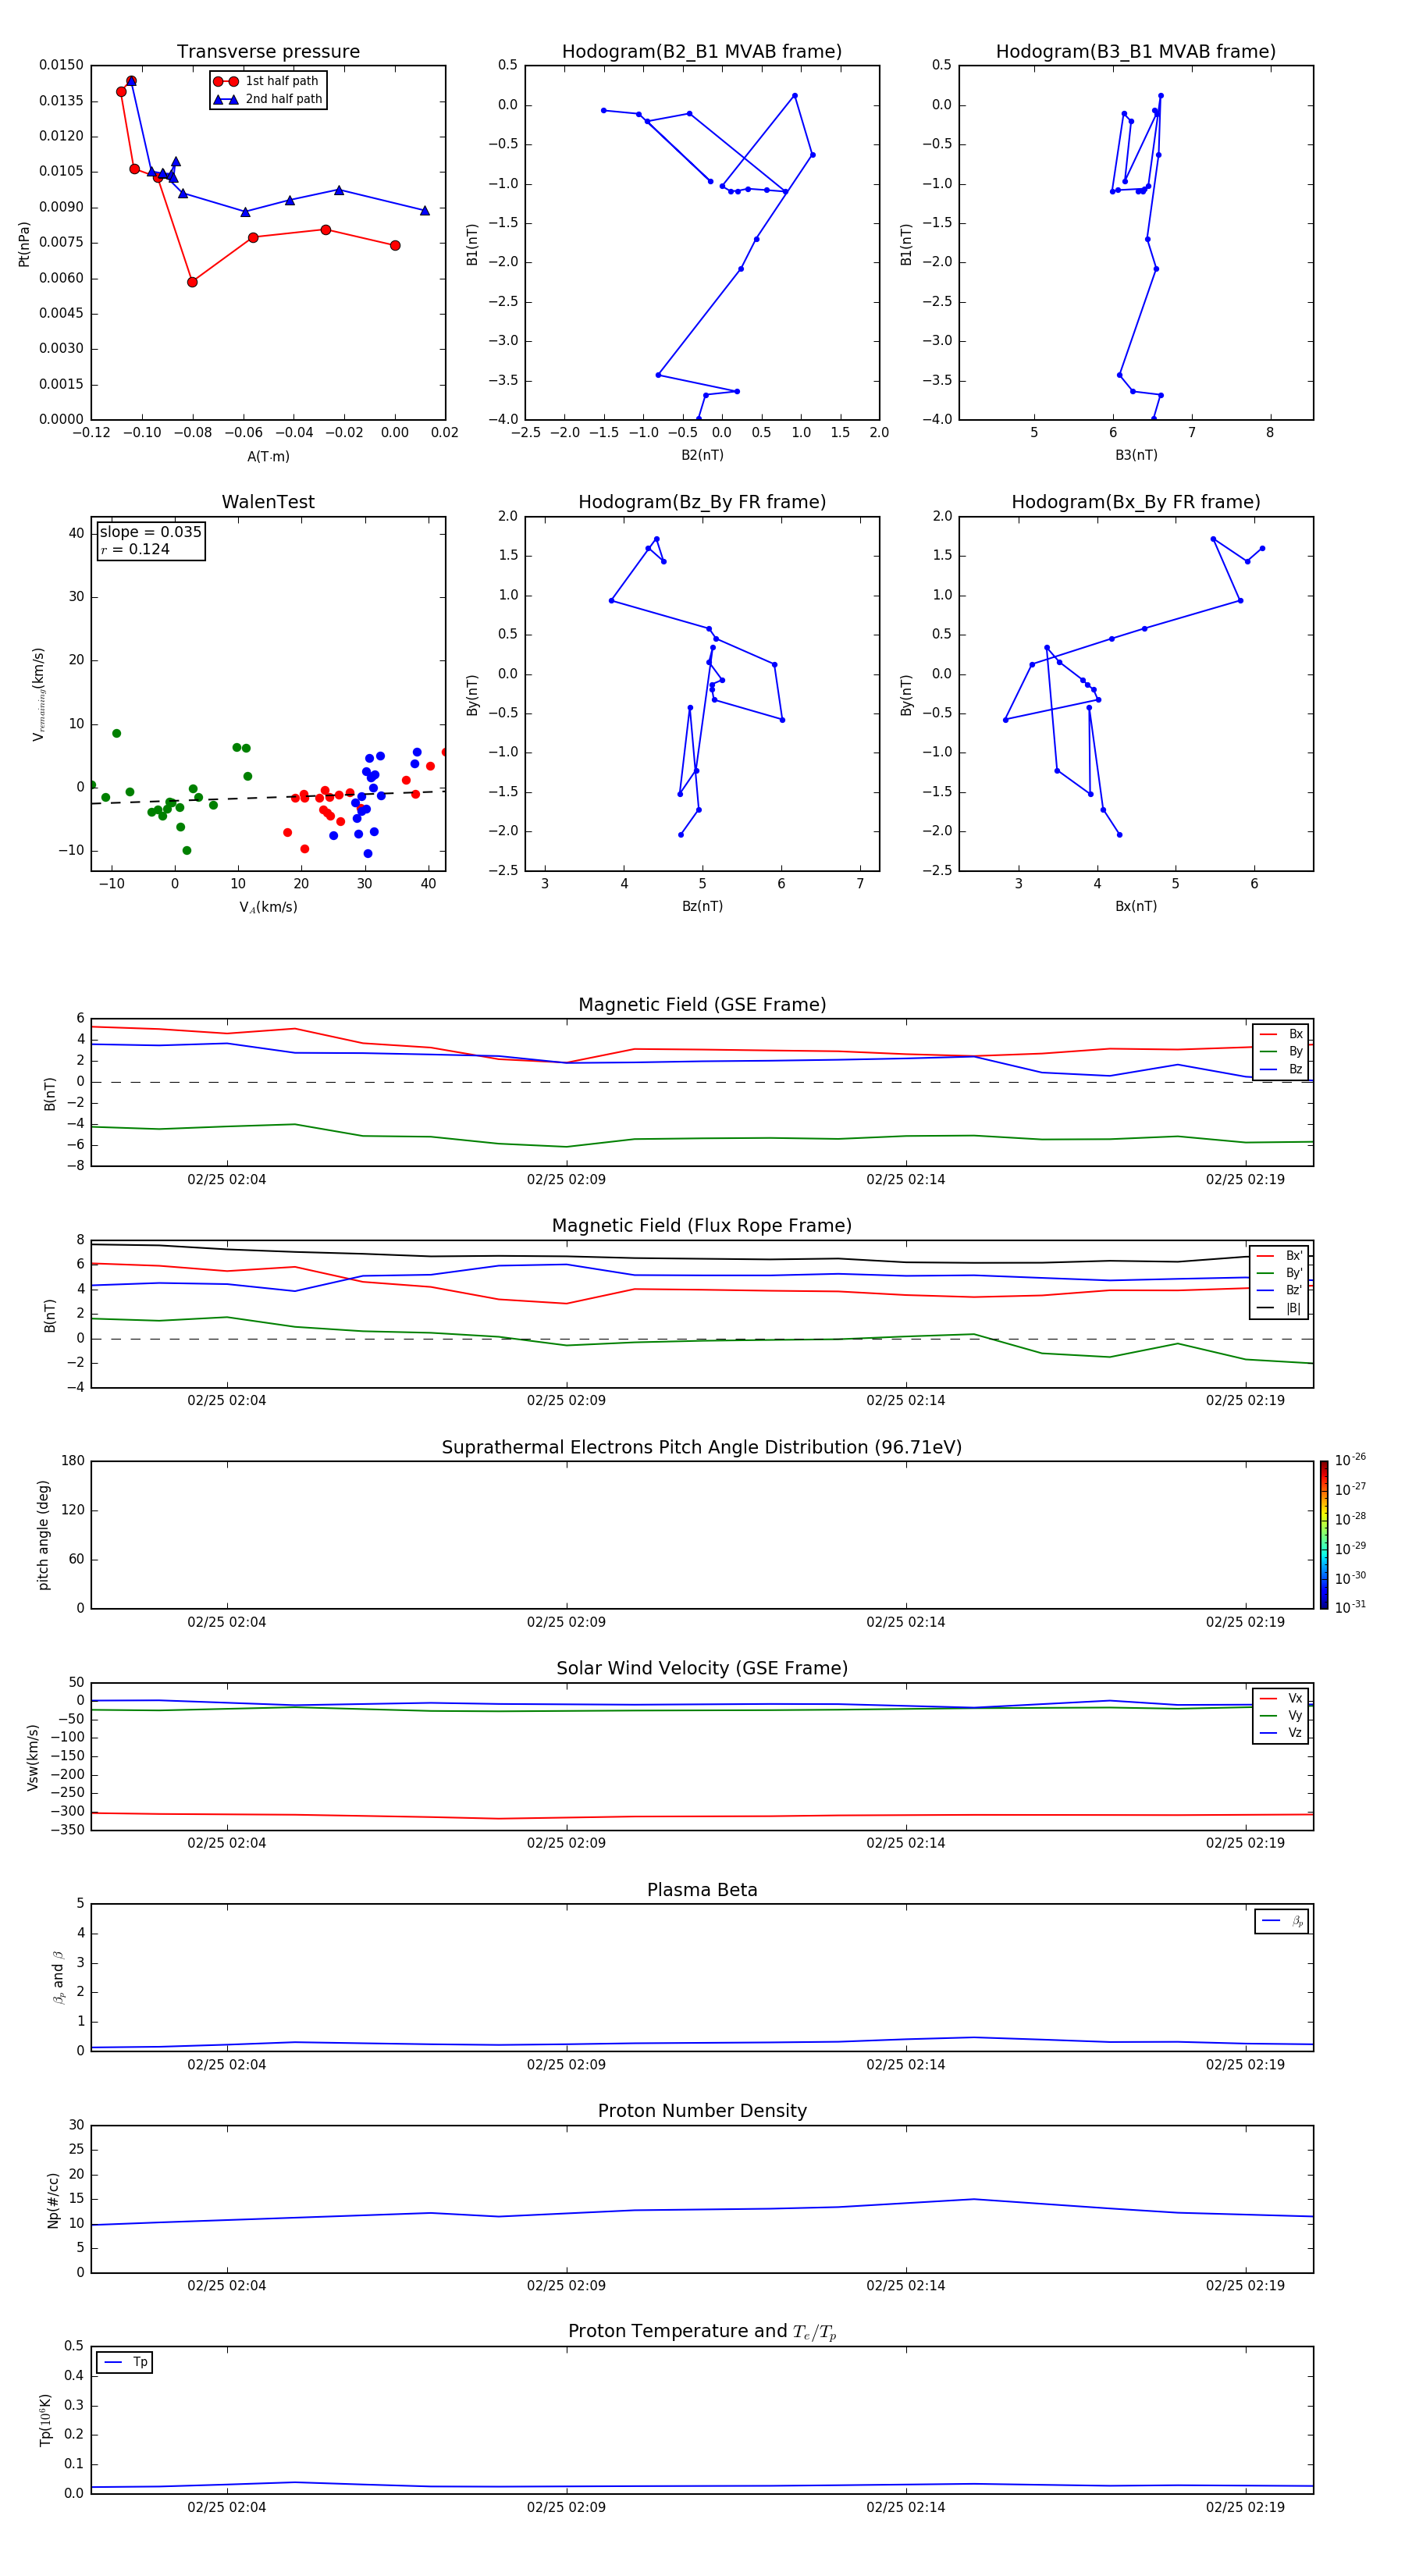Image resolution: width=1405 pixels, height=2576 pixels.
Task: Select the 'Plasma Beta' plot title
Action: pos(702,1890)
